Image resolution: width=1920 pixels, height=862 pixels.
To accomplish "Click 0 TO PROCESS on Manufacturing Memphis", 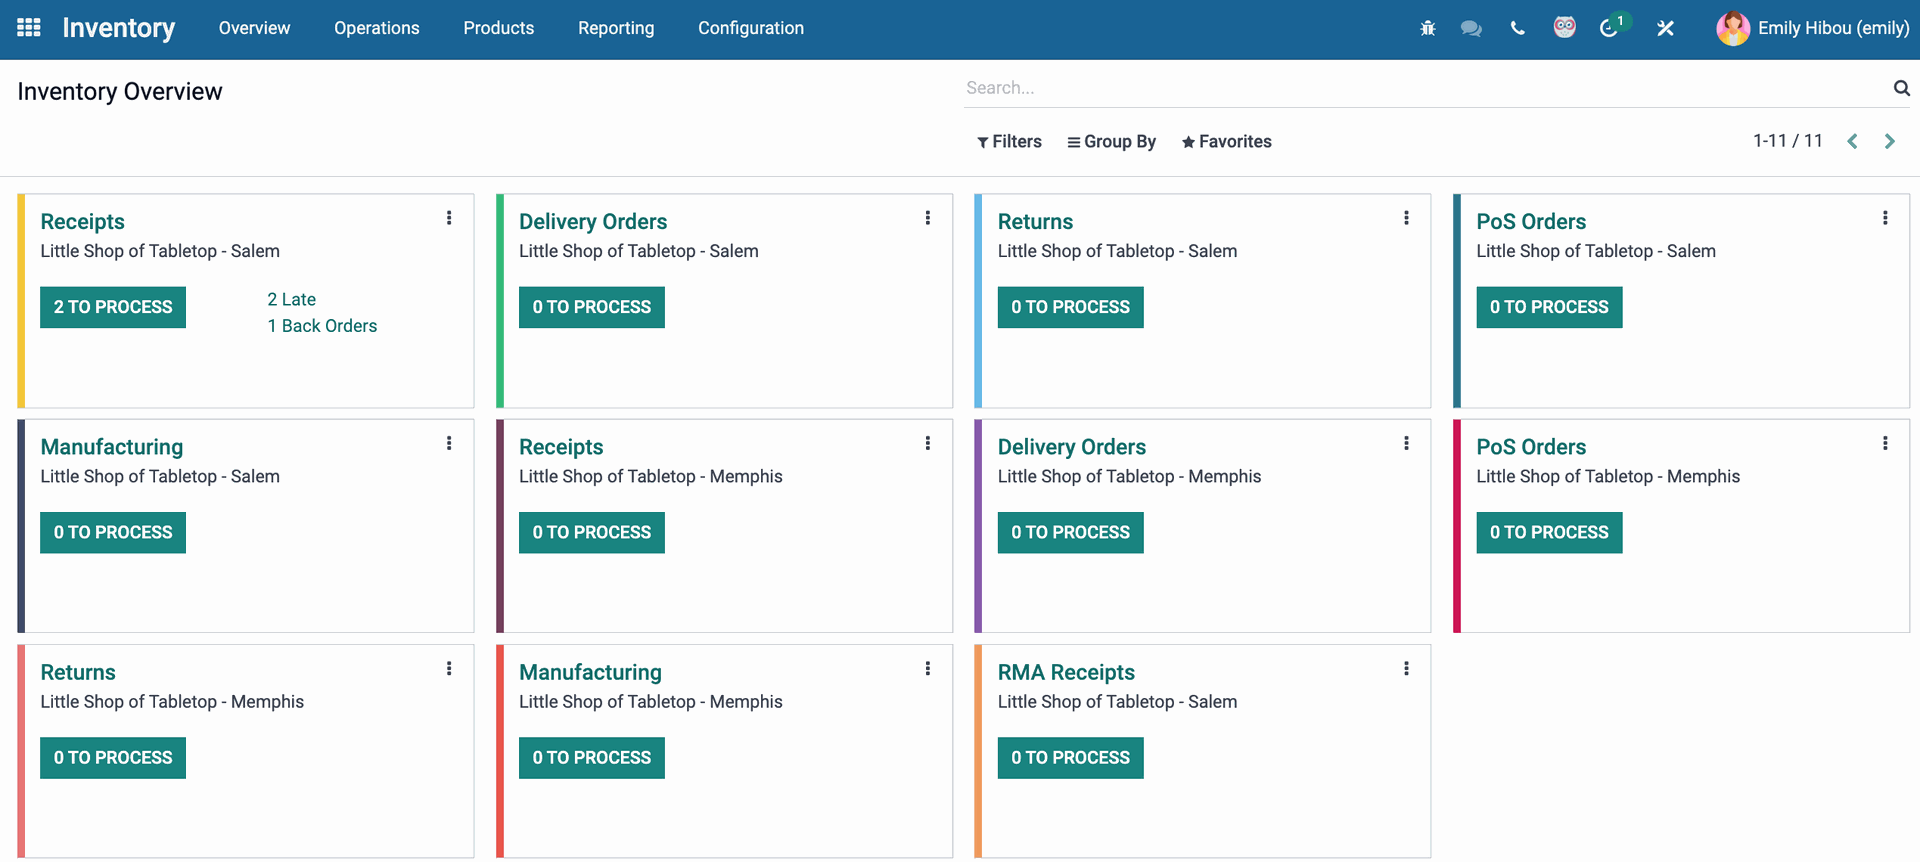I will click(592, 757).
